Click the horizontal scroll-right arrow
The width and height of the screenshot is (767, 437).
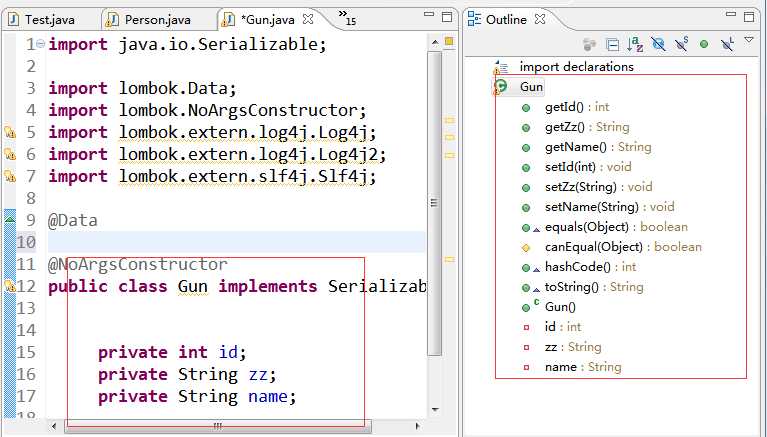(417, 426)
